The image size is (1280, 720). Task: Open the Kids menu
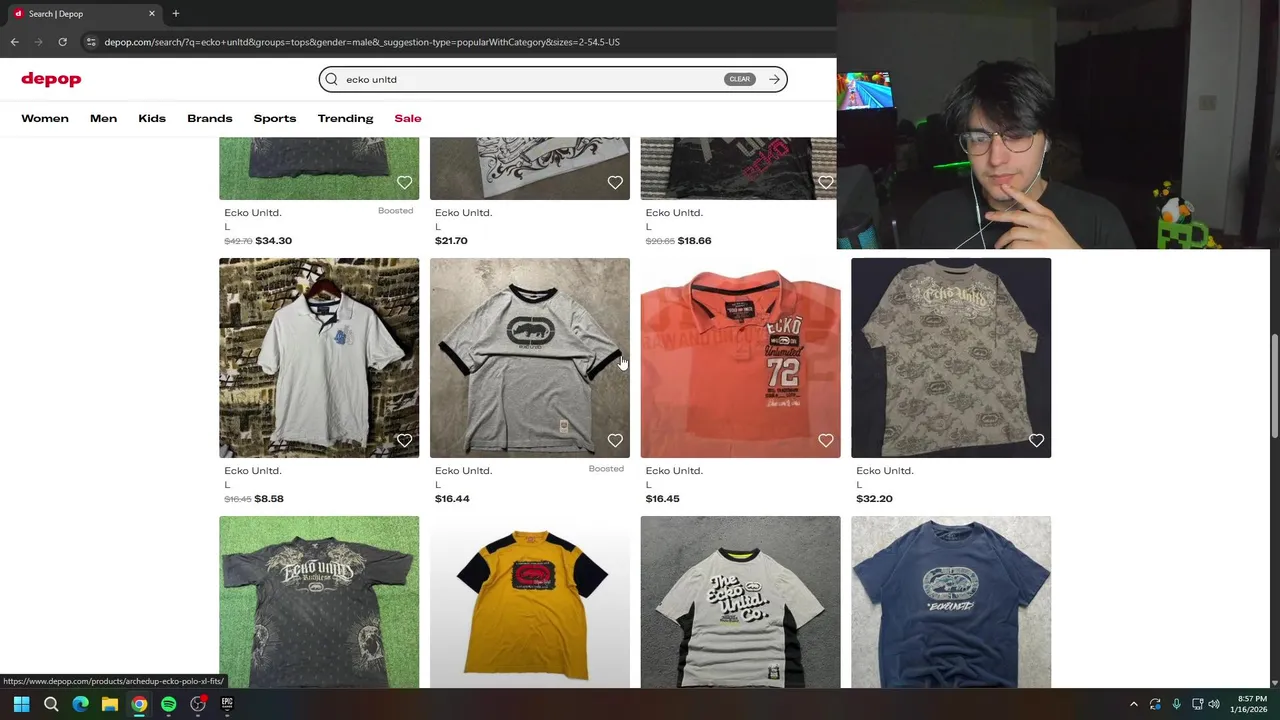click(152, 118)
